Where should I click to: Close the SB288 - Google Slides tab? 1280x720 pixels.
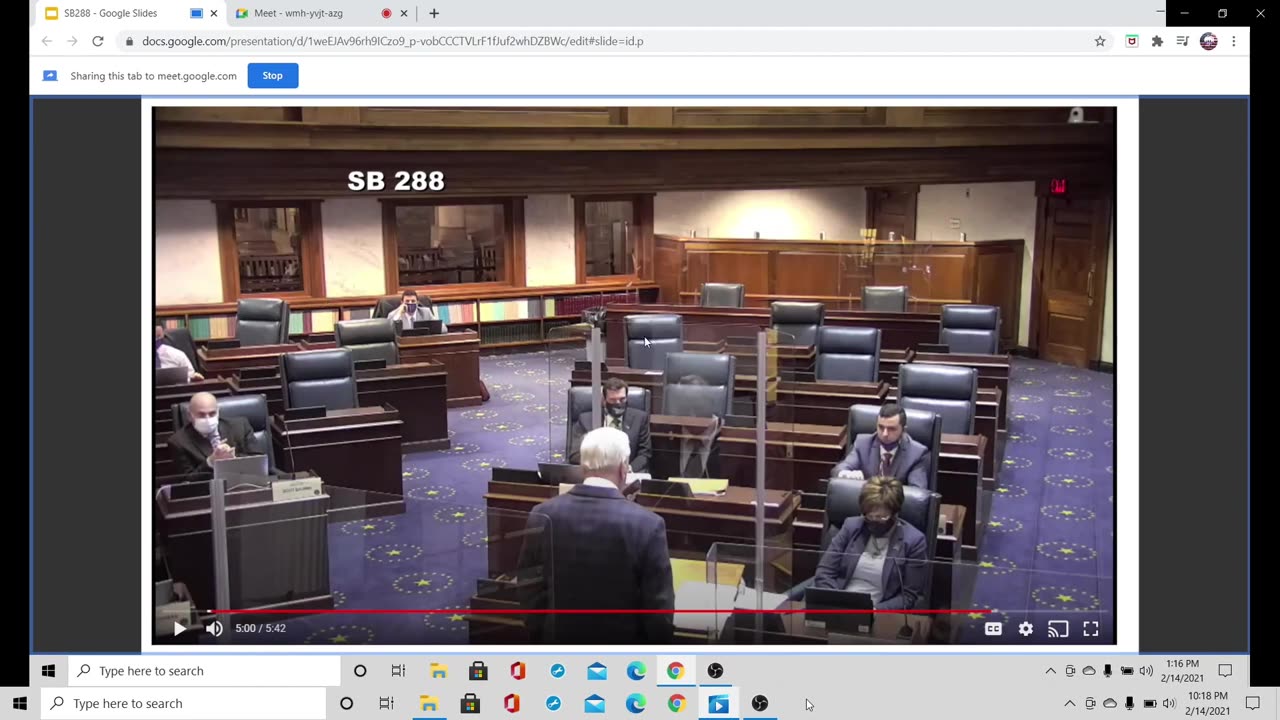click(213, 13)
